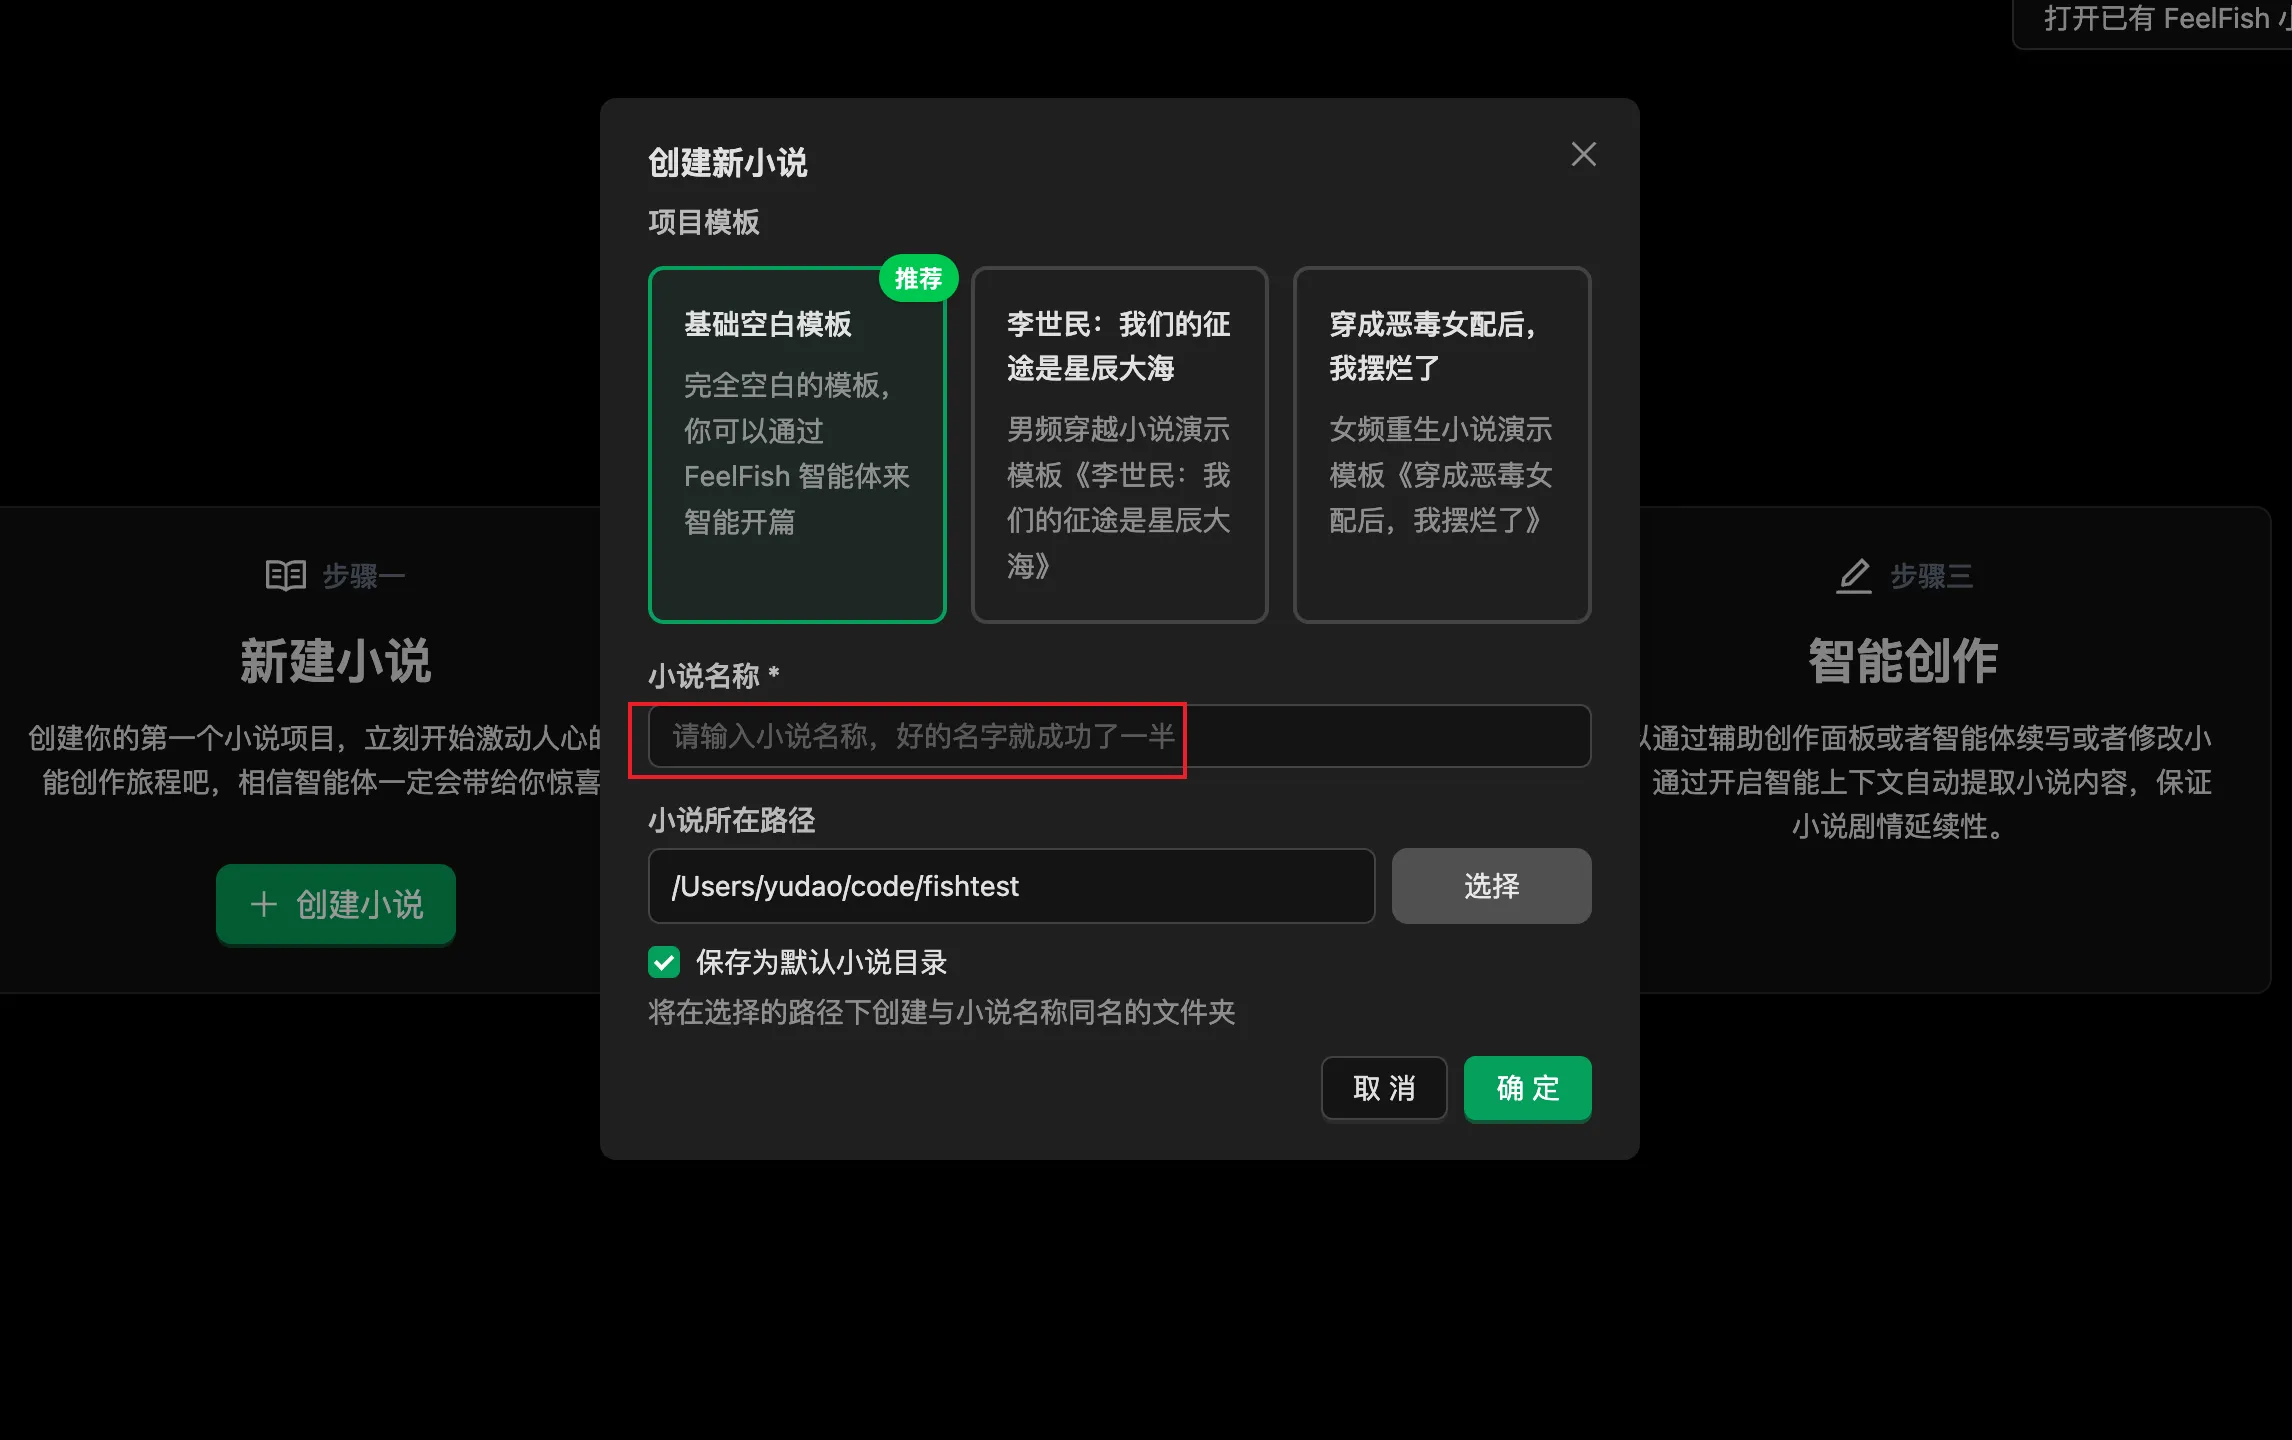
Task: Uncheck 保存为默认小说目录 checkbox
Action: [x=664, y=962]
